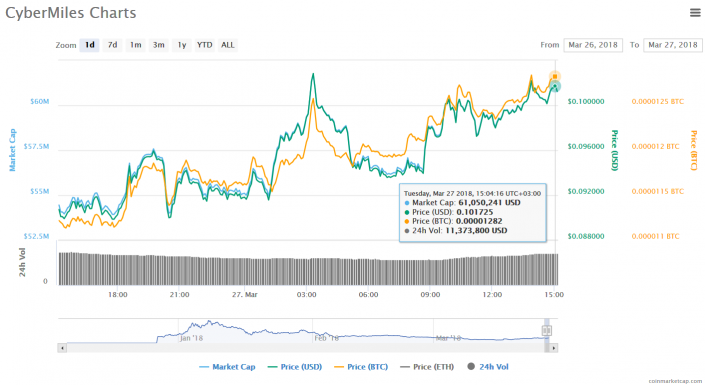Click the $0.096000 price axis label
The width and height of the screenshot is (705, 385).
click(x=586, y=147)
